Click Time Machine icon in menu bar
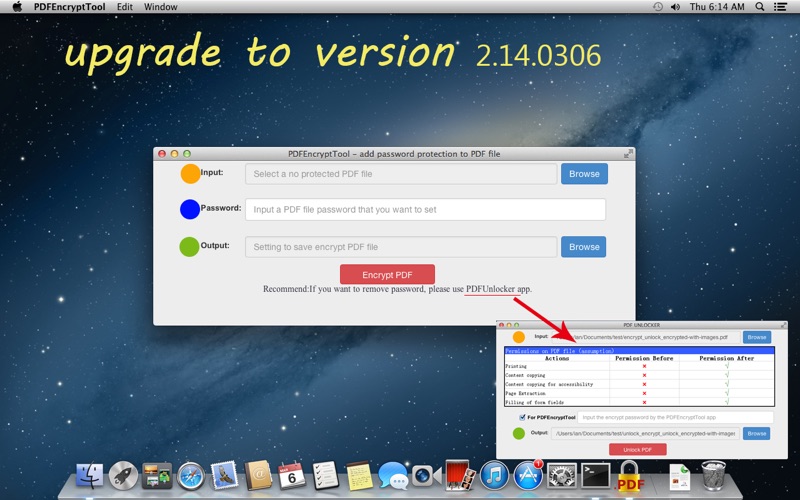 coord(658,7)
